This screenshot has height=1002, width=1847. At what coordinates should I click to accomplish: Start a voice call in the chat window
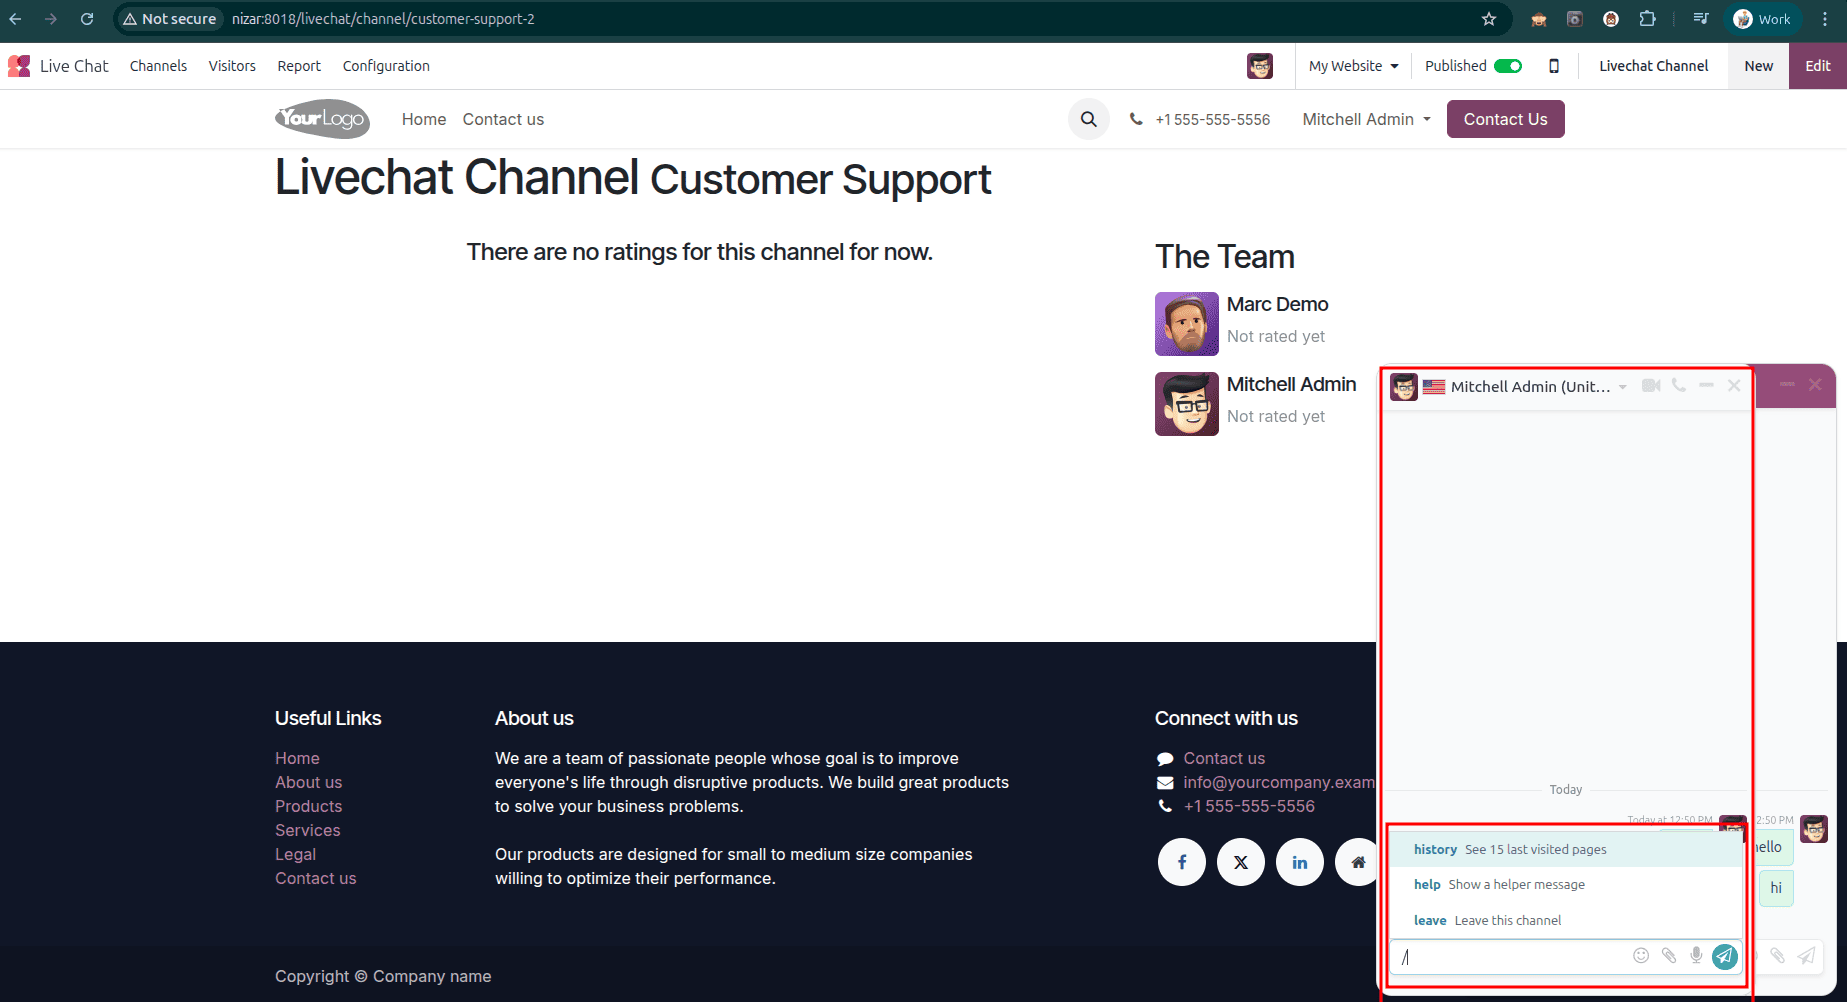pos(1679,386)
